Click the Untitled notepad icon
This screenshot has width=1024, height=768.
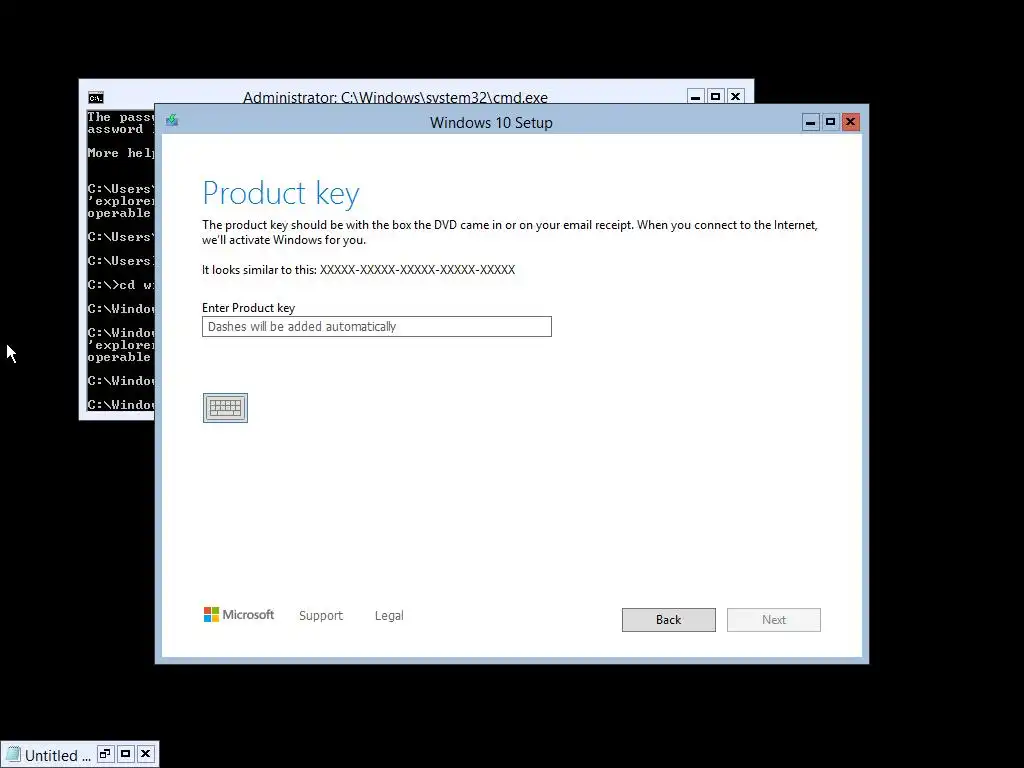coord(14,754)
